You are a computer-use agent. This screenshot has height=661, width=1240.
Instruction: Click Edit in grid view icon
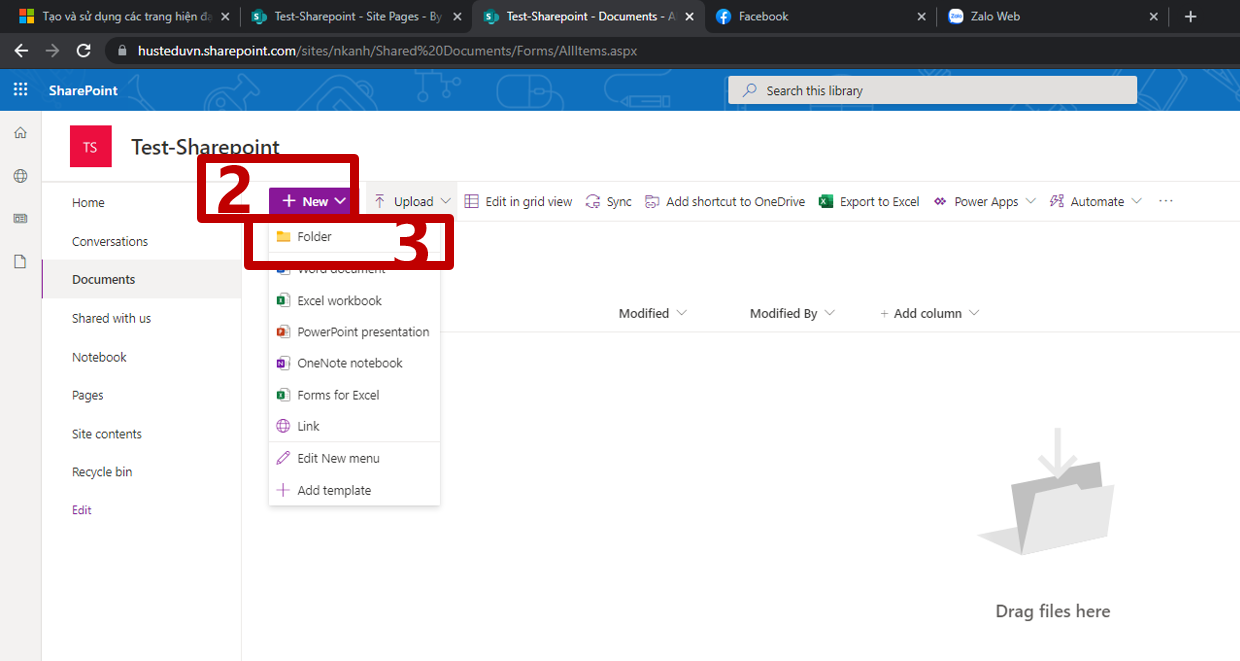(x=472, y=202)
